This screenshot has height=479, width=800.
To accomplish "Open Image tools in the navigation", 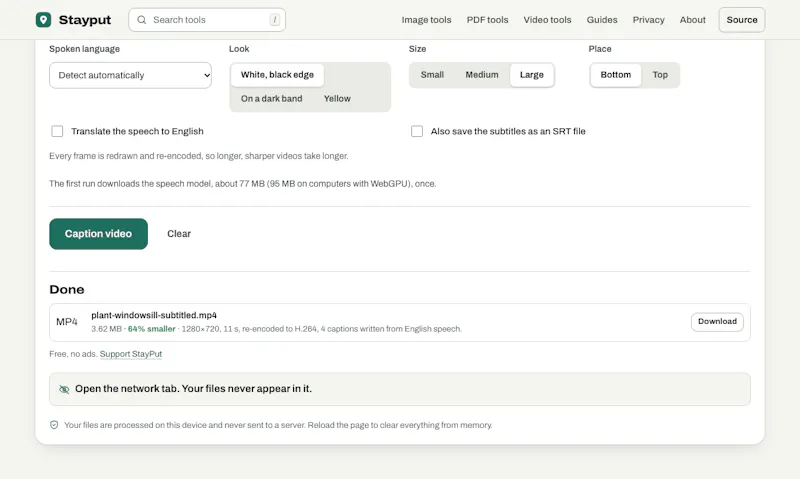I will tap(427, 20).
